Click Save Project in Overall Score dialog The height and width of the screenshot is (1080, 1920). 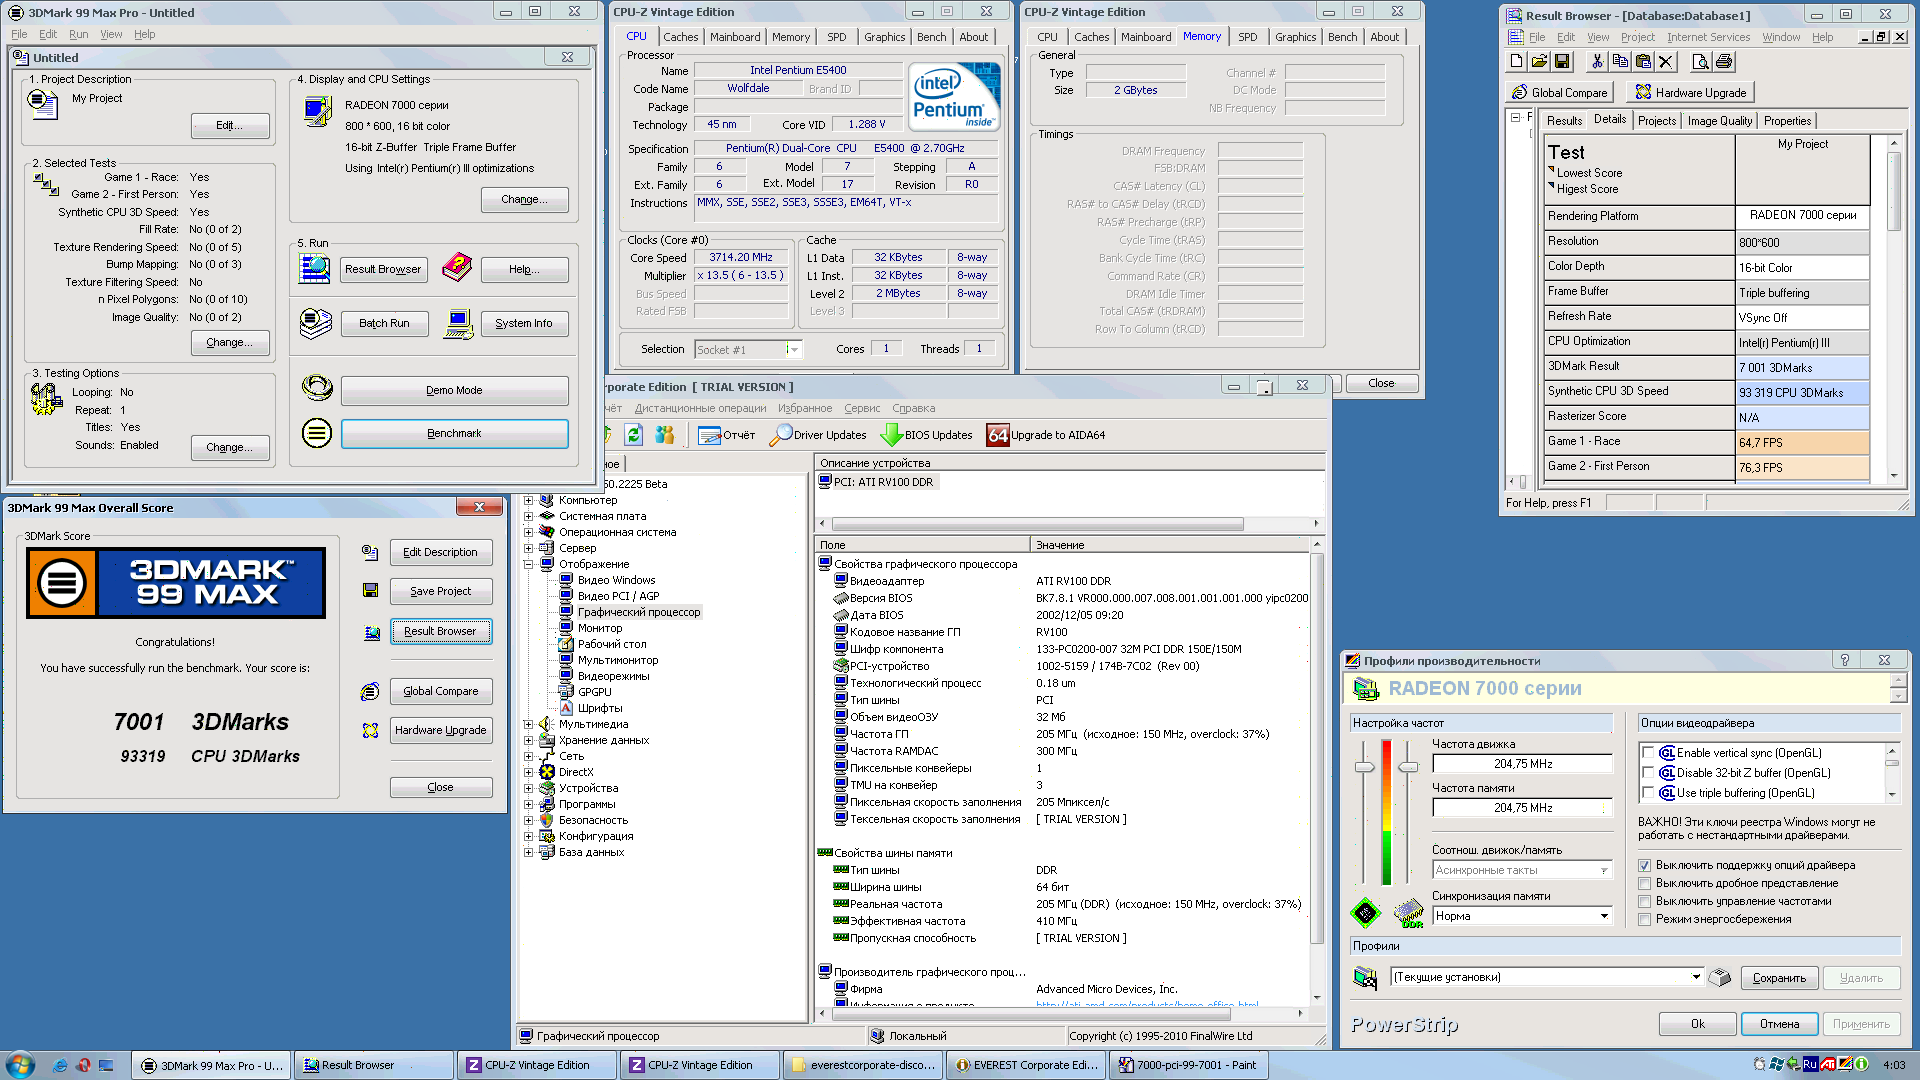tap(440, 591)
